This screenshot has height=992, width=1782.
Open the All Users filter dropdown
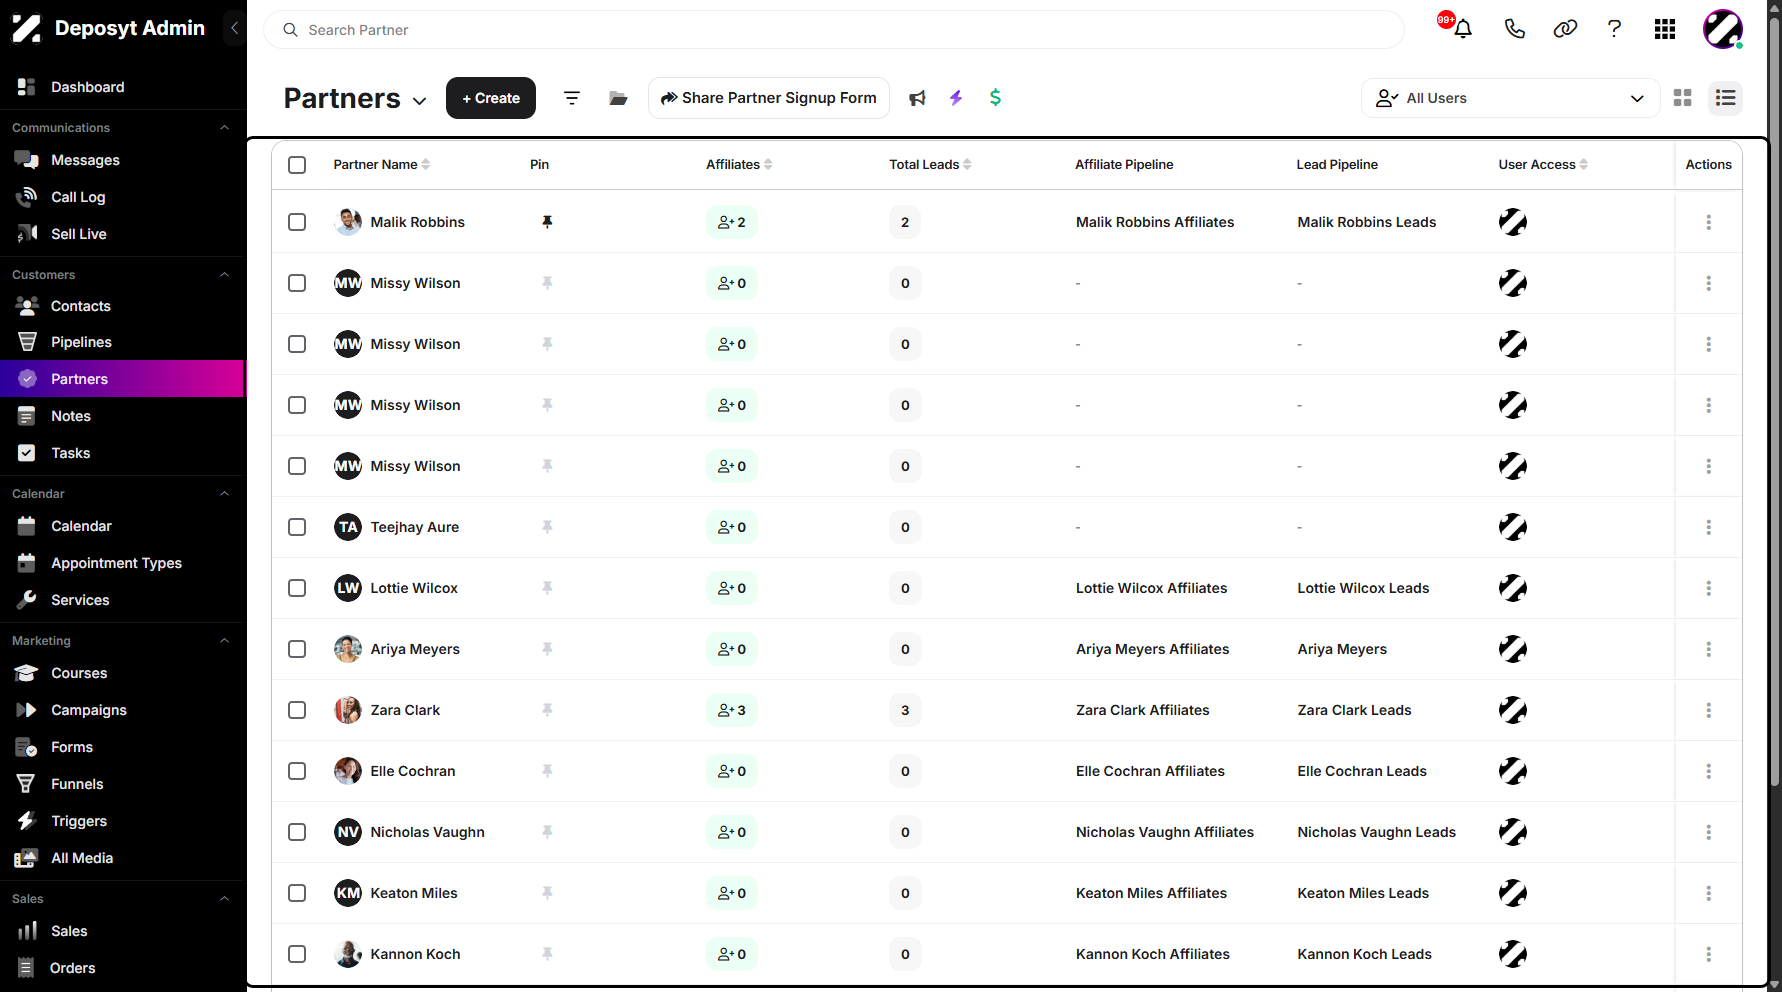pyautogui.click(x=1510, y=98)
